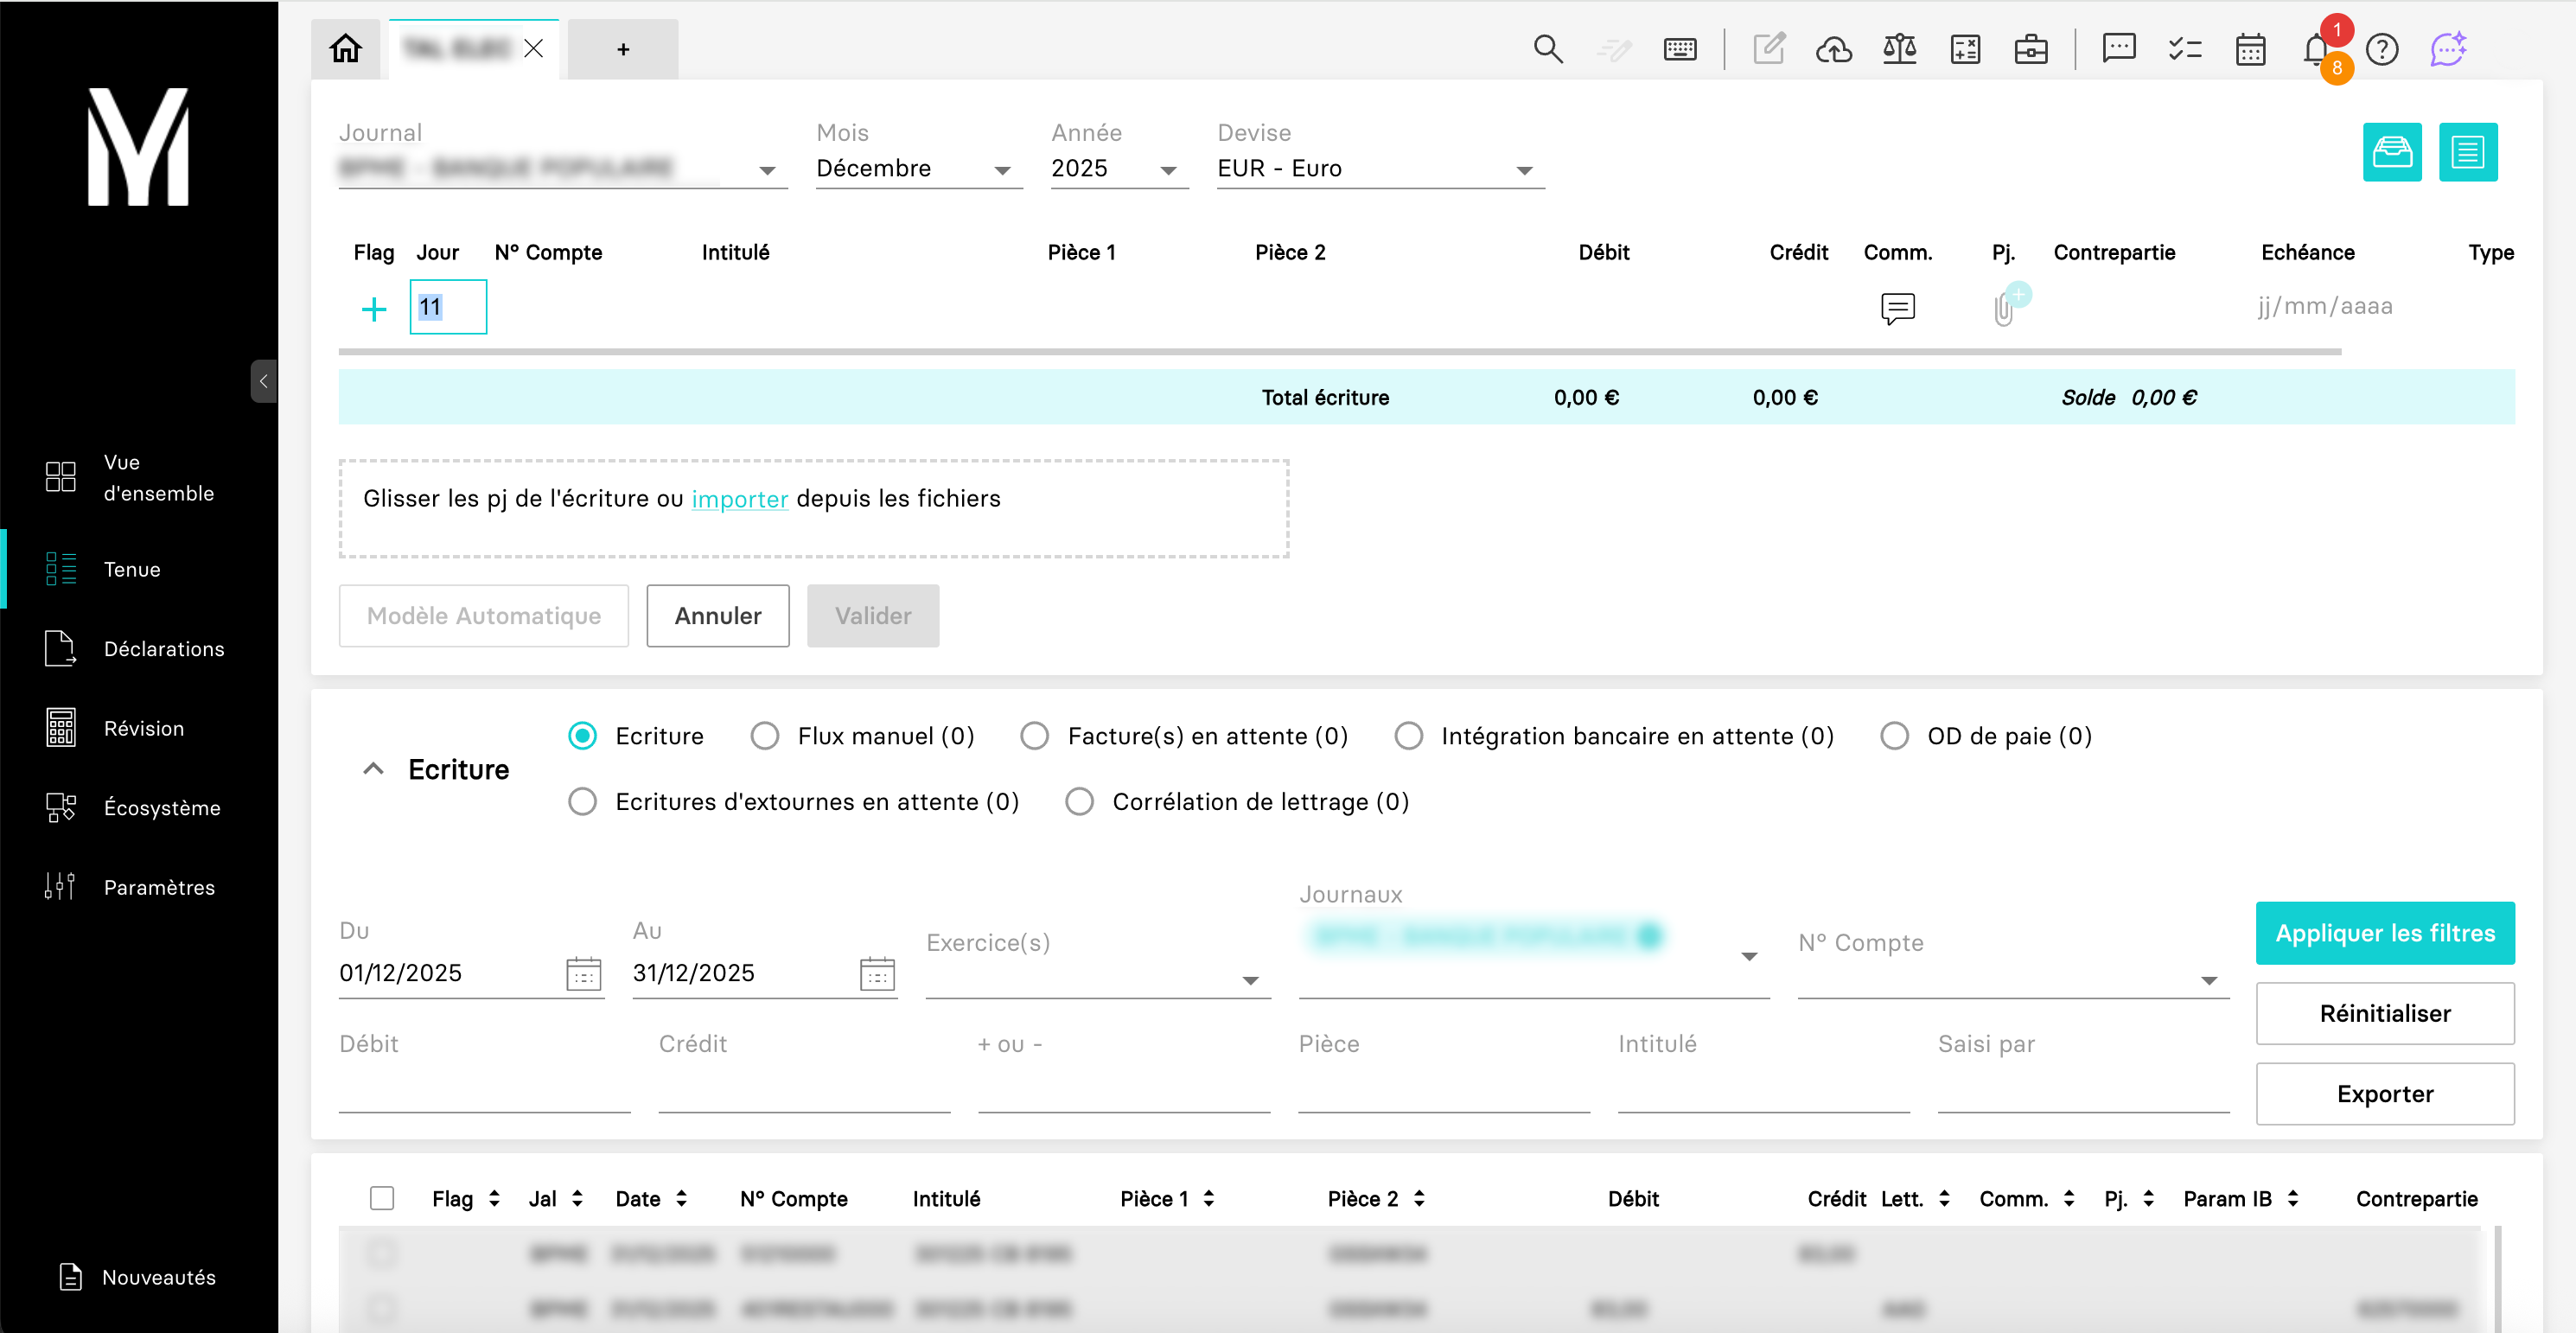Viewport: 2576px width, 1333px height.
Task: Open the briefcase icon
Action: tap(2031, 49)
